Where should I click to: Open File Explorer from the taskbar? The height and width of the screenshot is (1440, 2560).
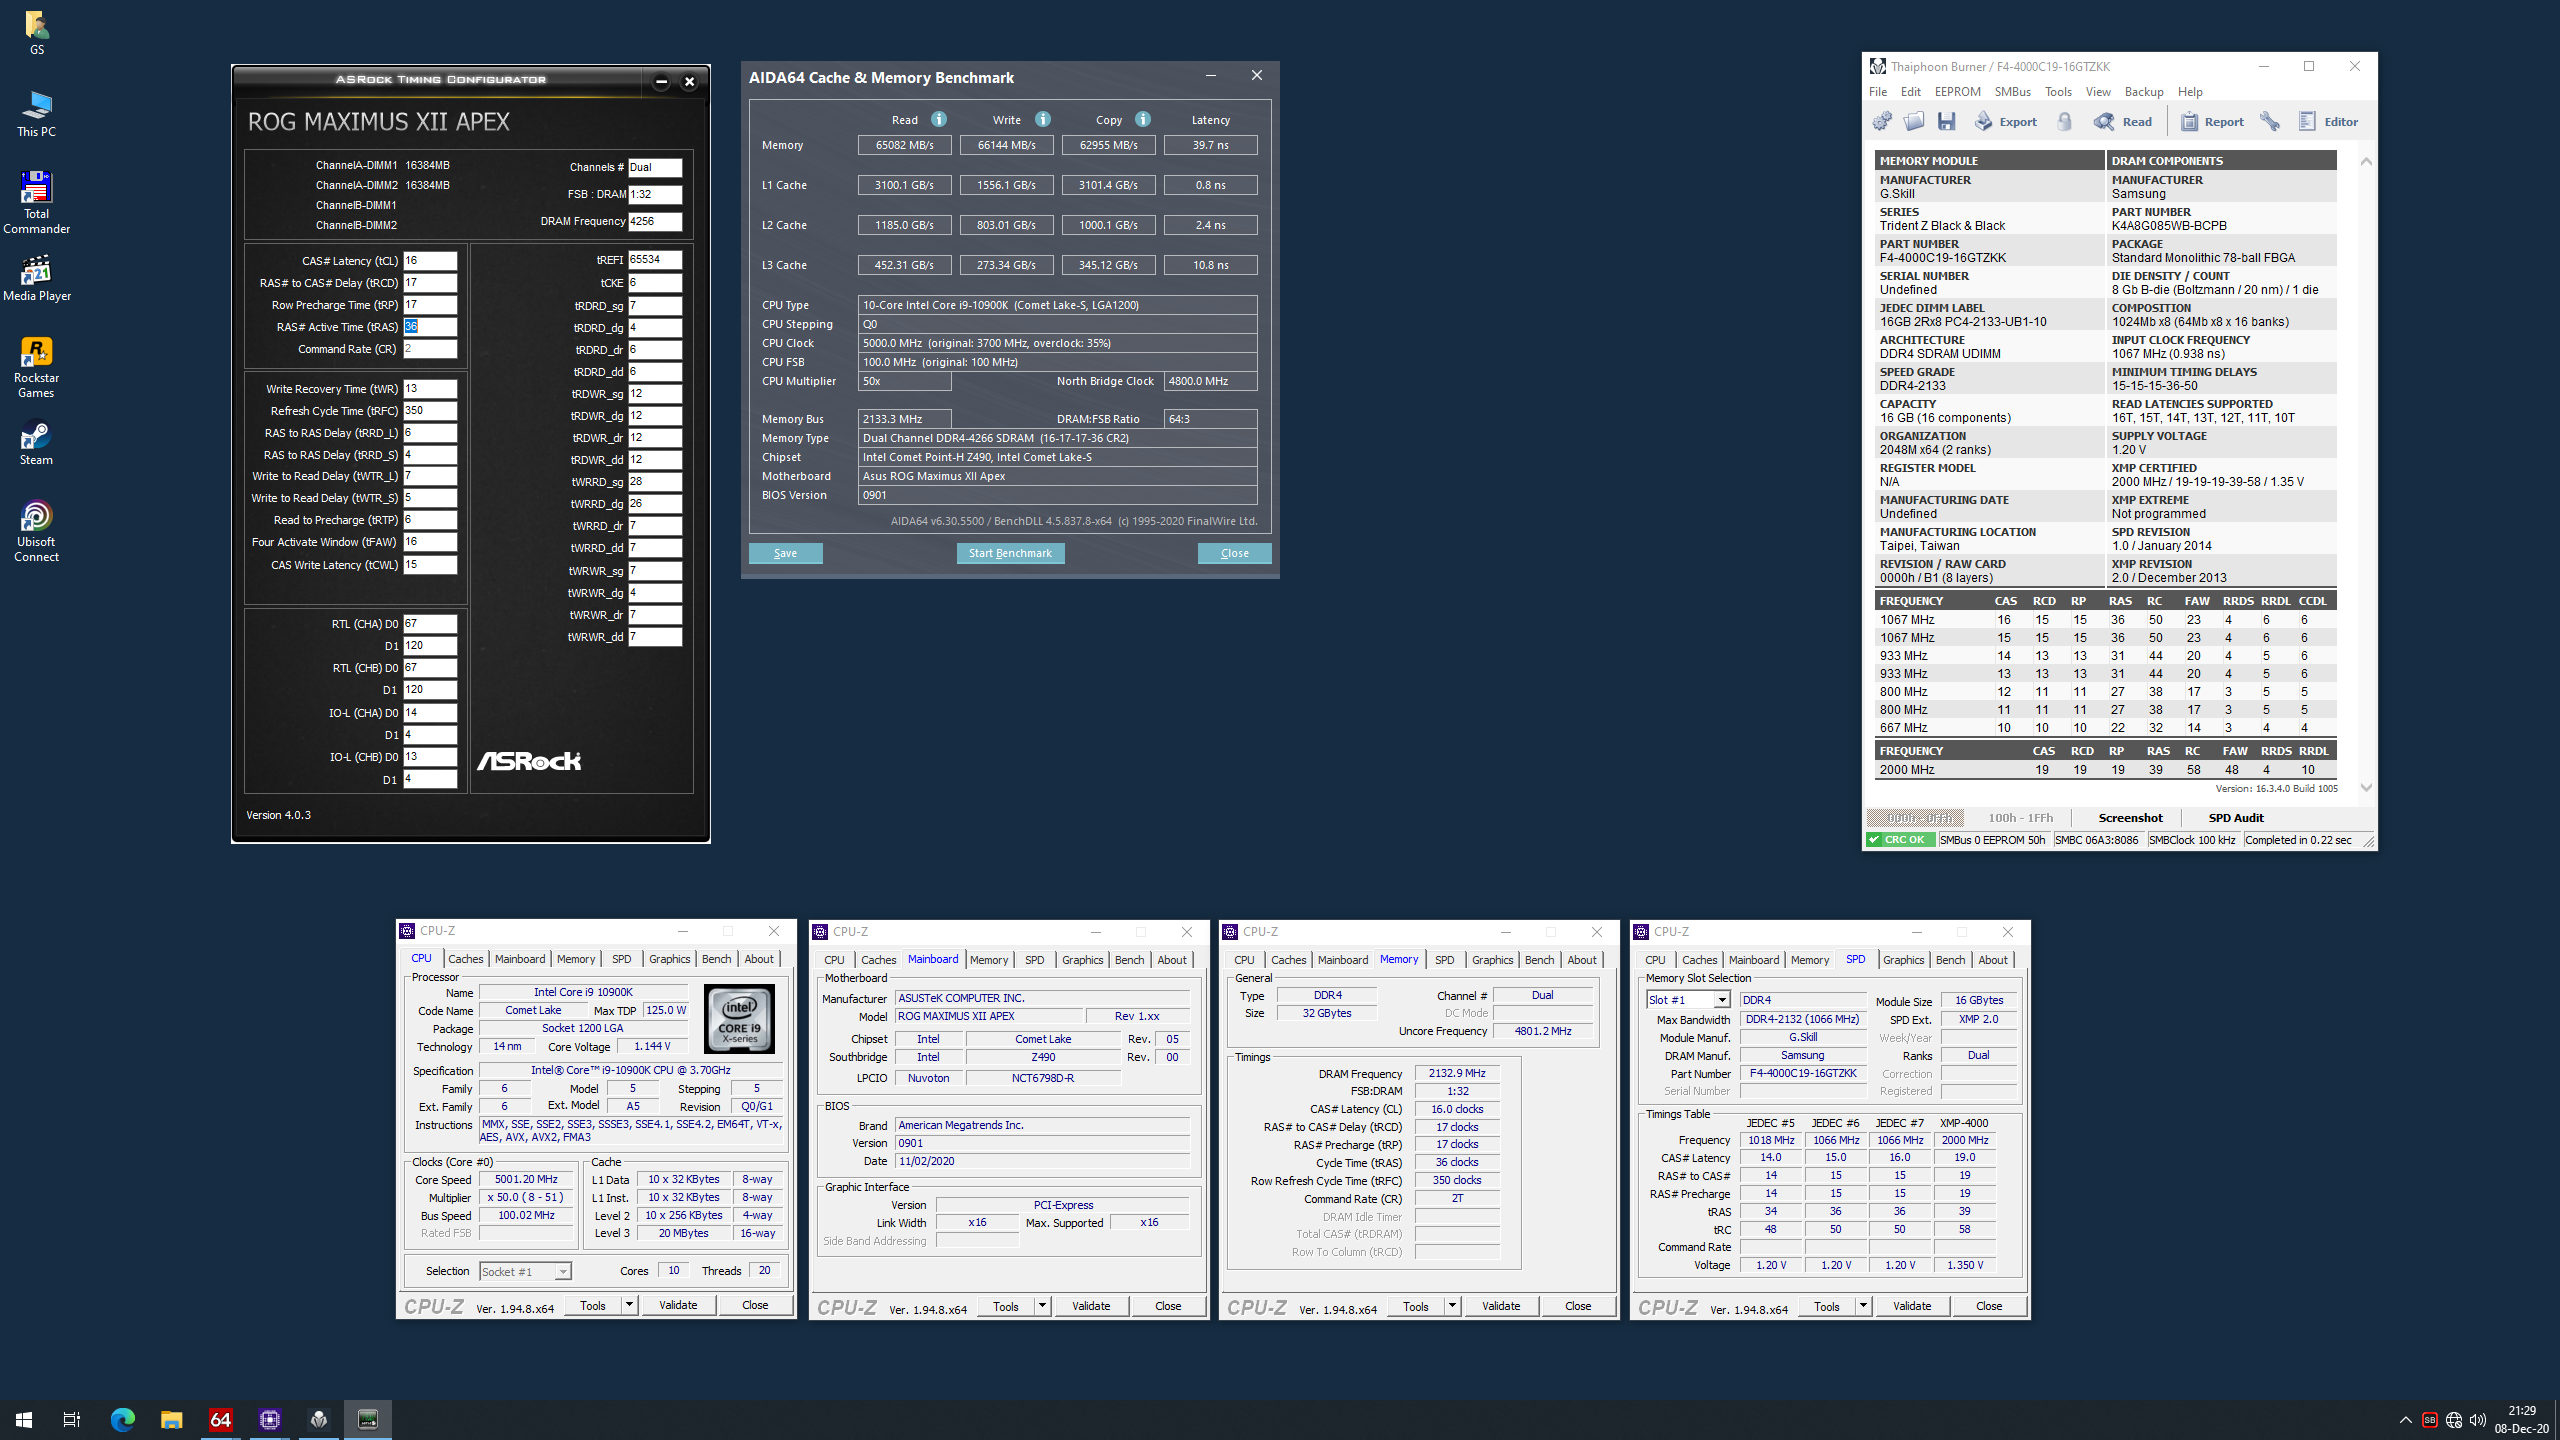click(171, 1419)
